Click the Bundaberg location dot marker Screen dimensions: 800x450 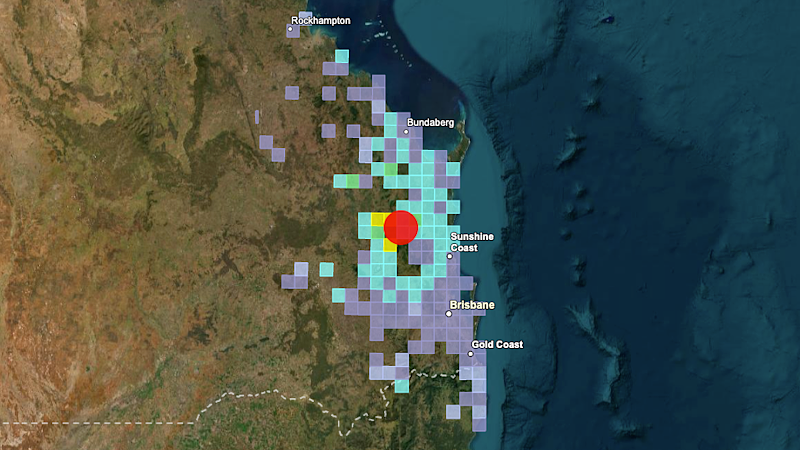pyautogui.click(x=406, y=132)
